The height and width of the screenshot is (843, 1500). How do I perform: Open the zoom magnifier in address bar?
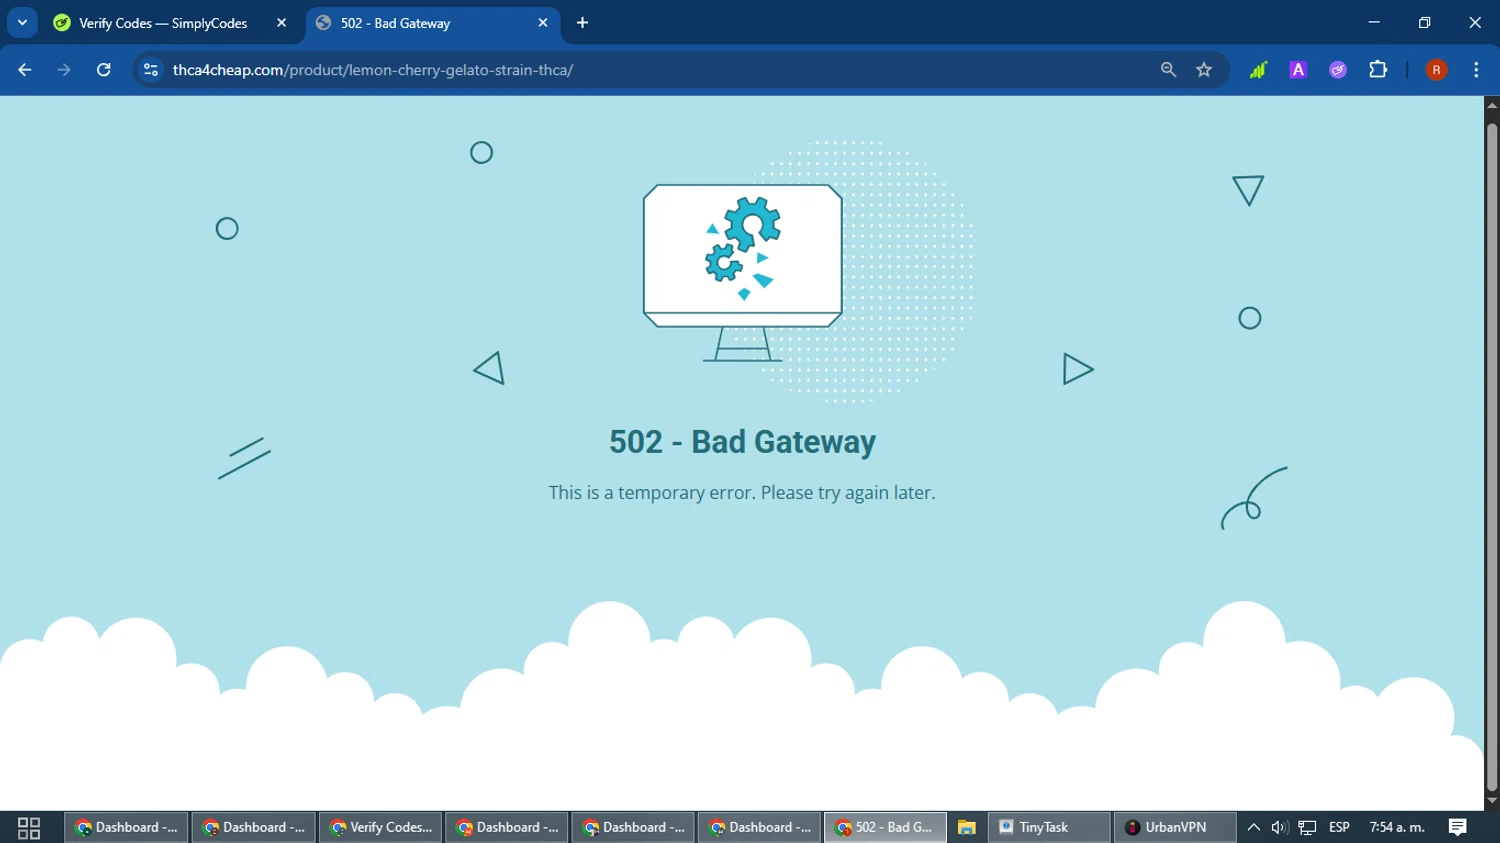pos(1168,70)
